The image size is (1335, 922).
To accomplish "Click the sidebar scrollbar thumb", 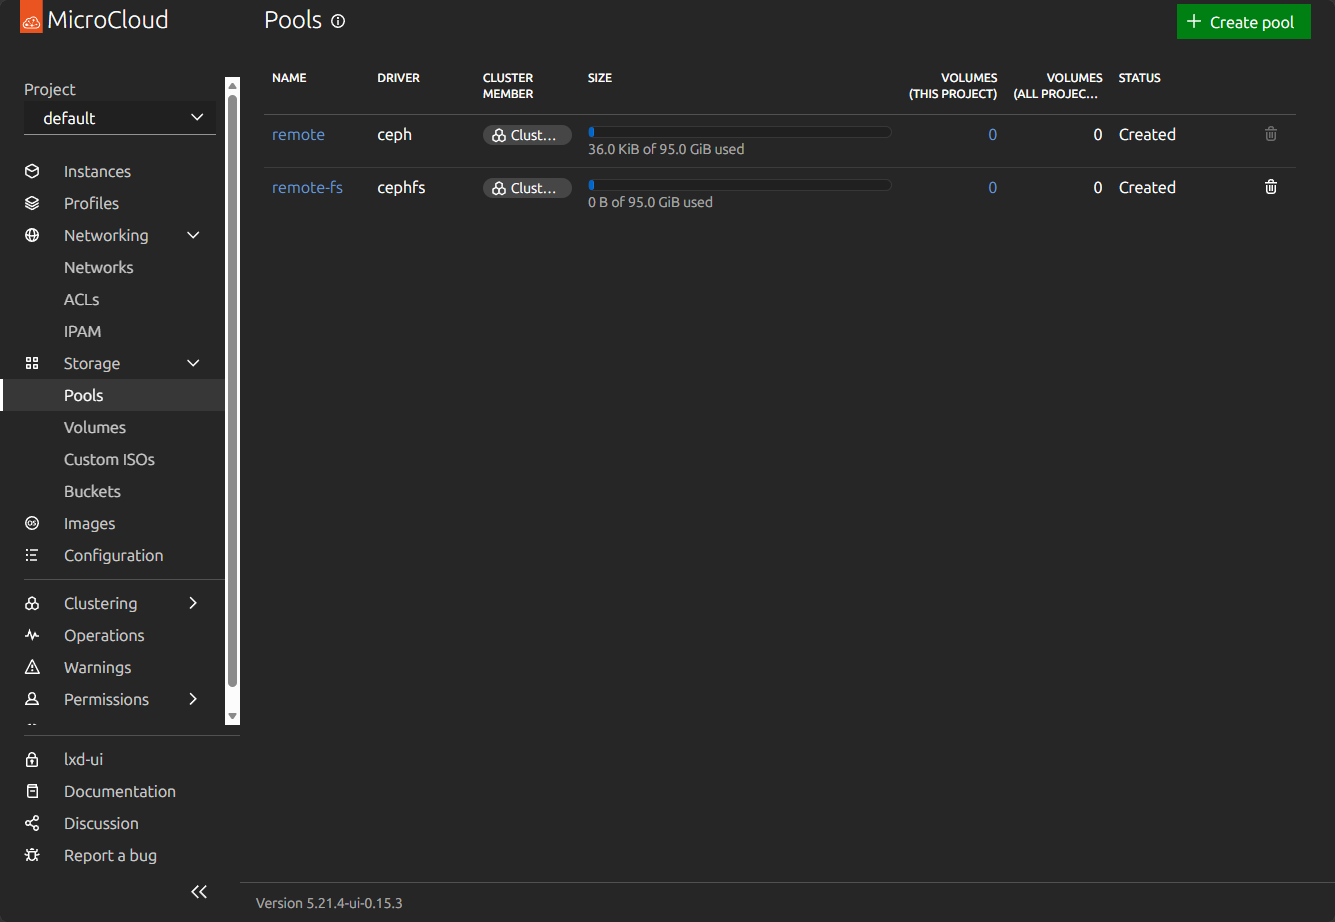I will [232, 390].
